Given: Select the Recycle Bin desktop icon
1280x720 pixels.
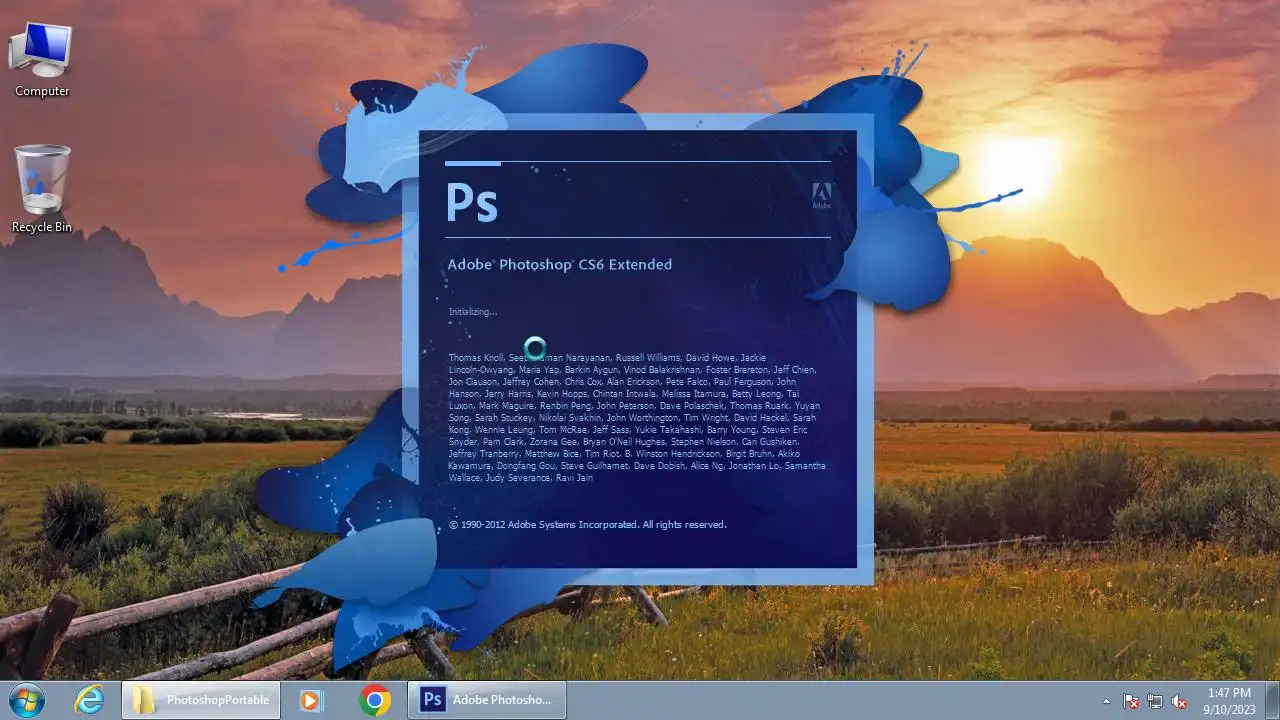Looking at the screenshot, I should [42, 189].
